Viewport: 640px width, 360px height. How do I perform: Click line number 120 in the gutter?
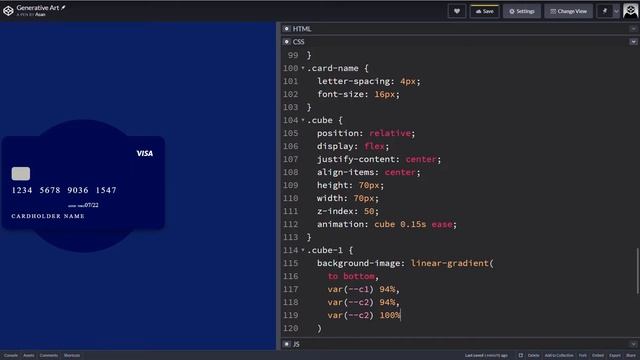tap(290, 328)
